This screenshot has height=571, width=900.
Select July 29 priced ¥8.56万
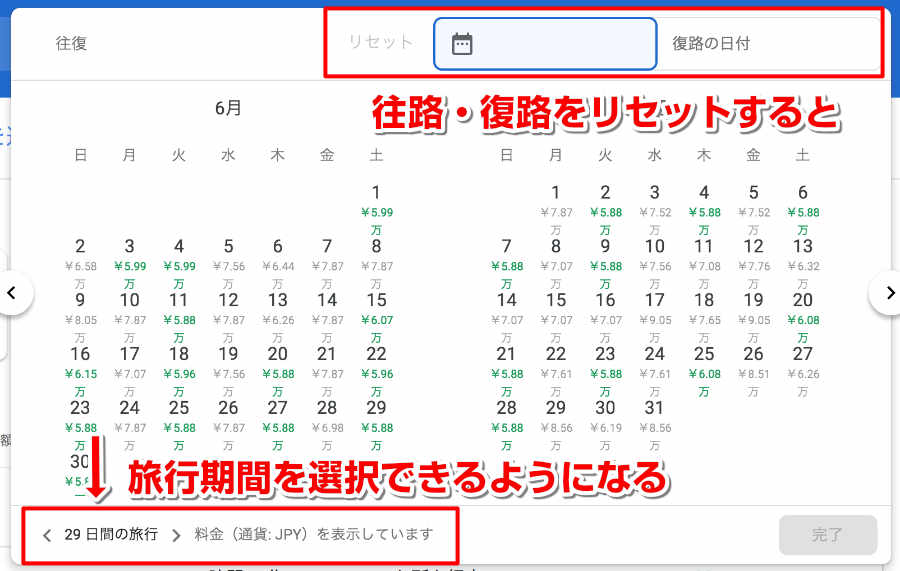[556, 425]
